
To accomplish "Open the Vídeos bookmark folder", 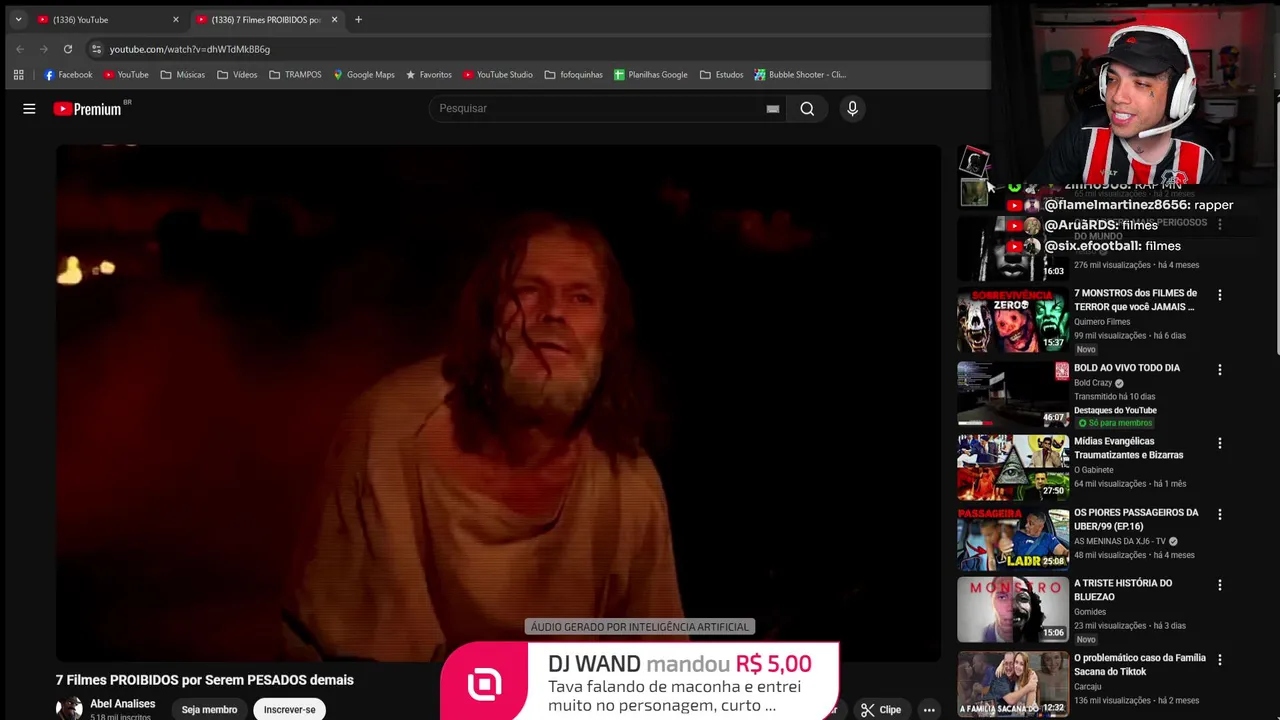I will tap(237, 75).
